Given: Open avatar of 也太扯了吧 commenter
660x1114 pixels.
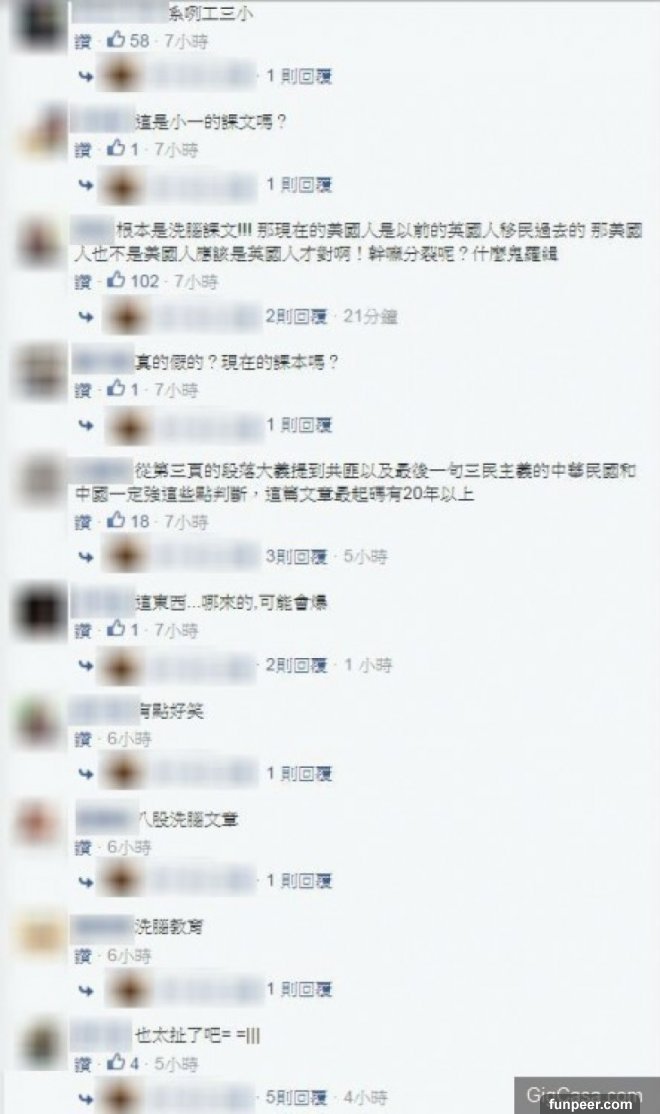Looking at the screenshot, I should (38, 1045).
